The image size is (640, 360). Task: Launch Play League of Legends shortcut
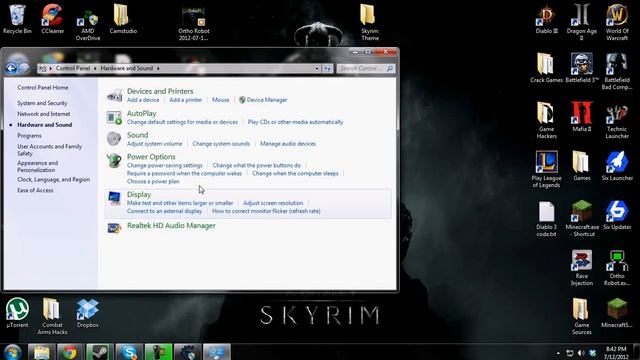(x=547, y=169)
